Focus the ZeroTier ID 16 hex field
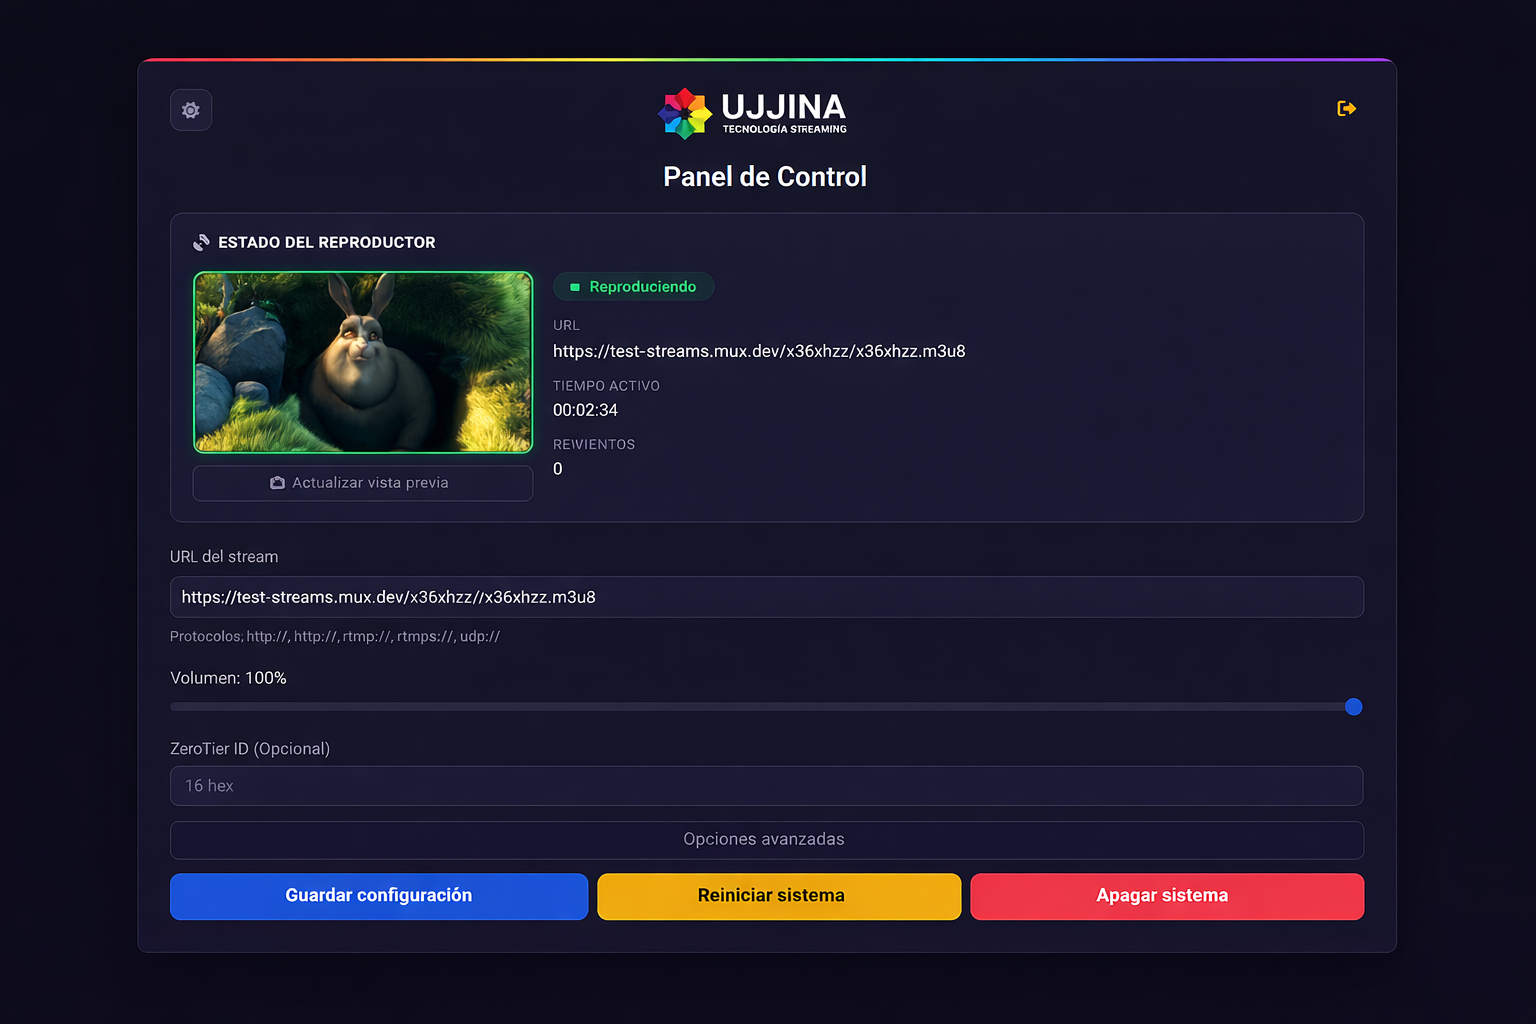 767,786
